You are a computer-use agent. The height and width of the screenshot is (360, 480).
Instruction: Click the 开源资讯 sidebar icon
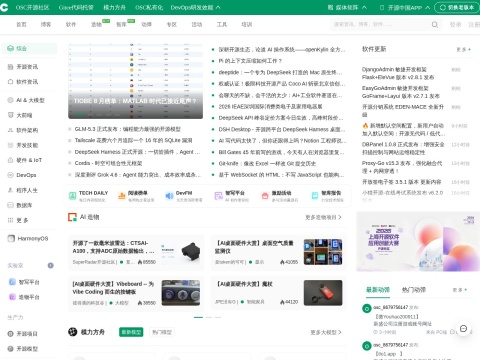point(10,67)
